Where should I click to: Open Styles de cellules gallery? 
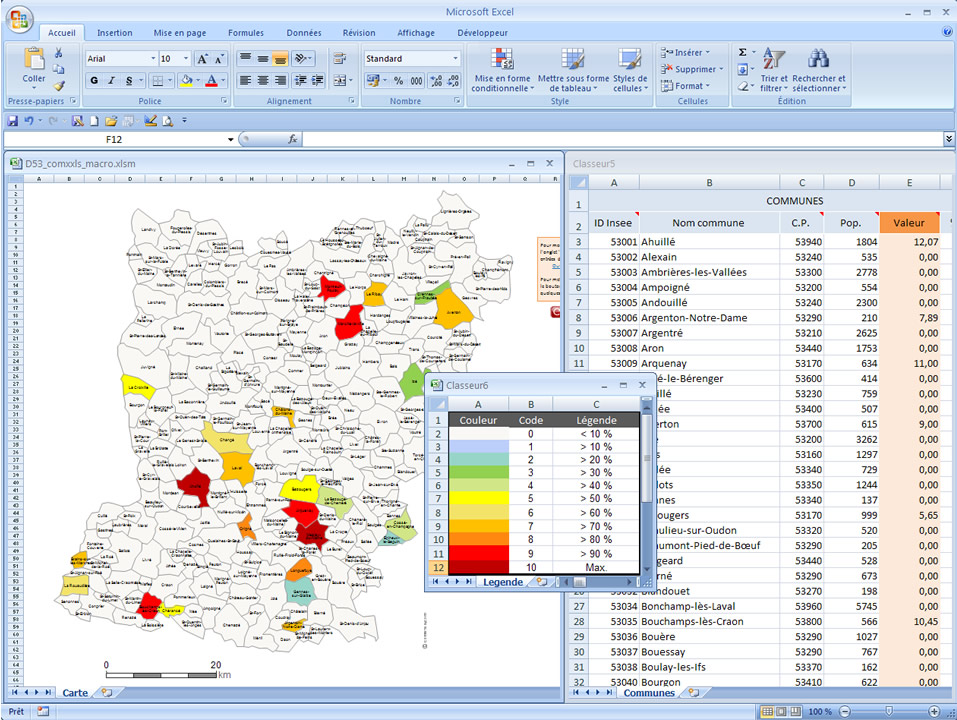630,70
